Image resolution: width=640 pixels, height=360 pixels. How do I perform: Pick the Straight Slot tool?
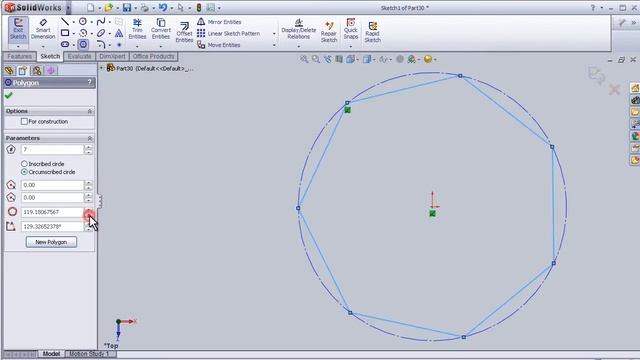(x=65, y=44)
